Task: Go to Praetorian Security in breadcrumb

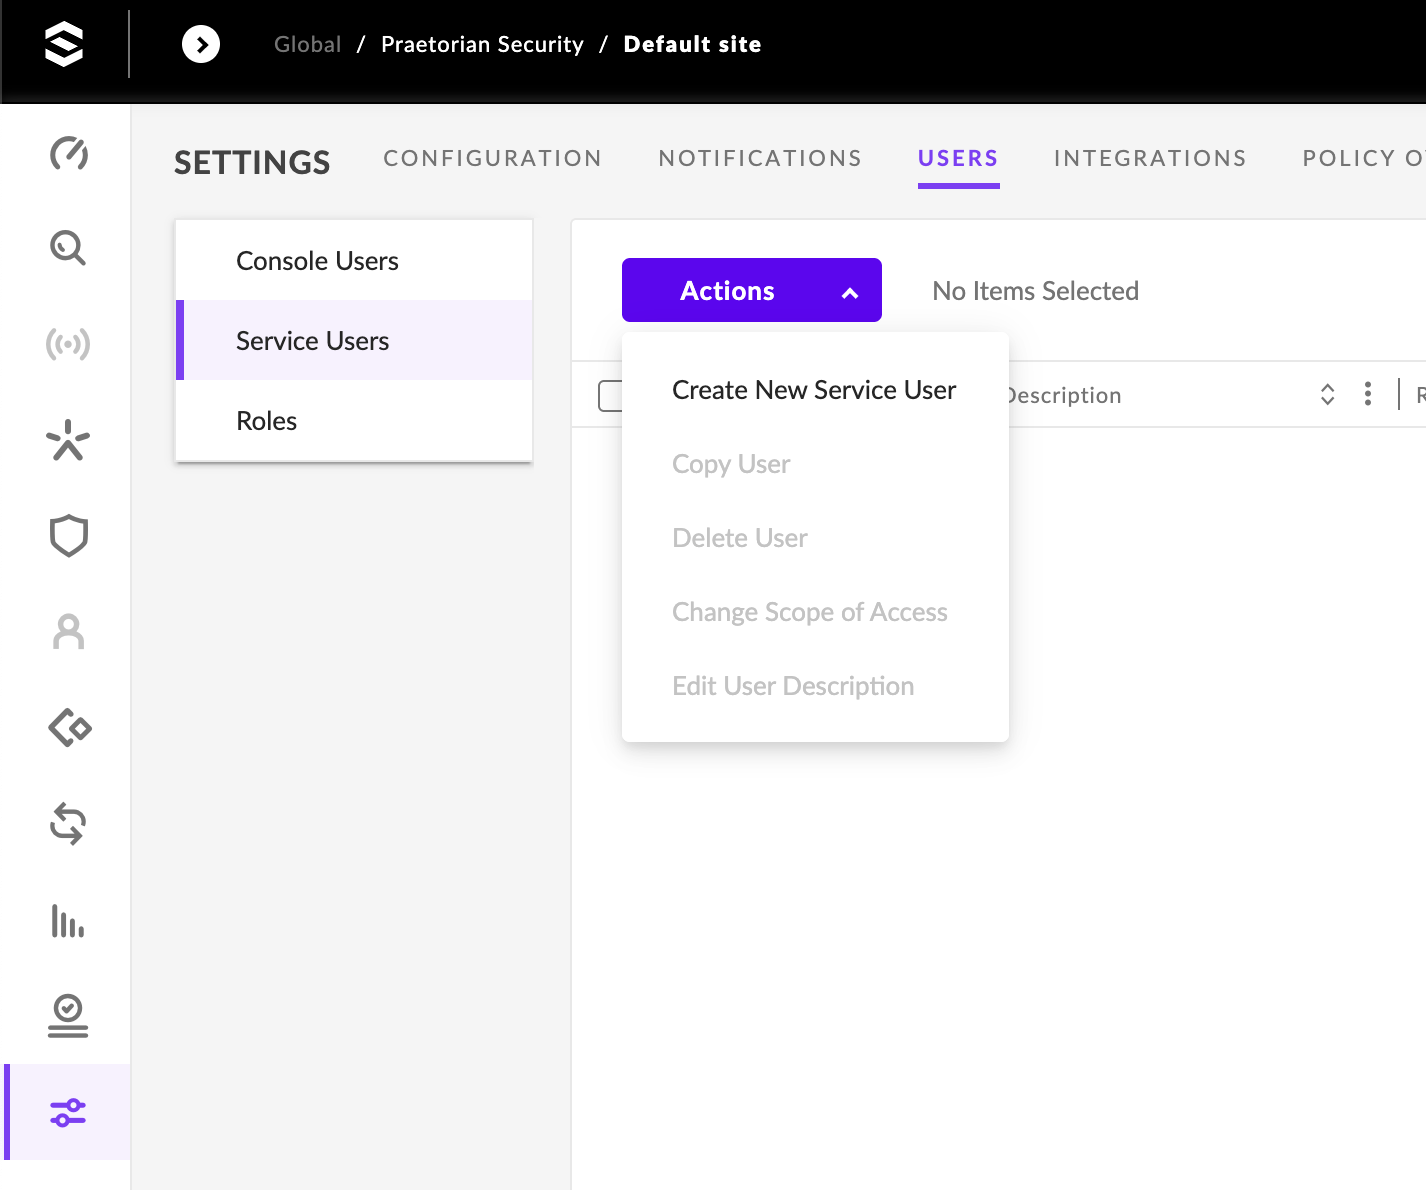Action: (x=482, y=44)
